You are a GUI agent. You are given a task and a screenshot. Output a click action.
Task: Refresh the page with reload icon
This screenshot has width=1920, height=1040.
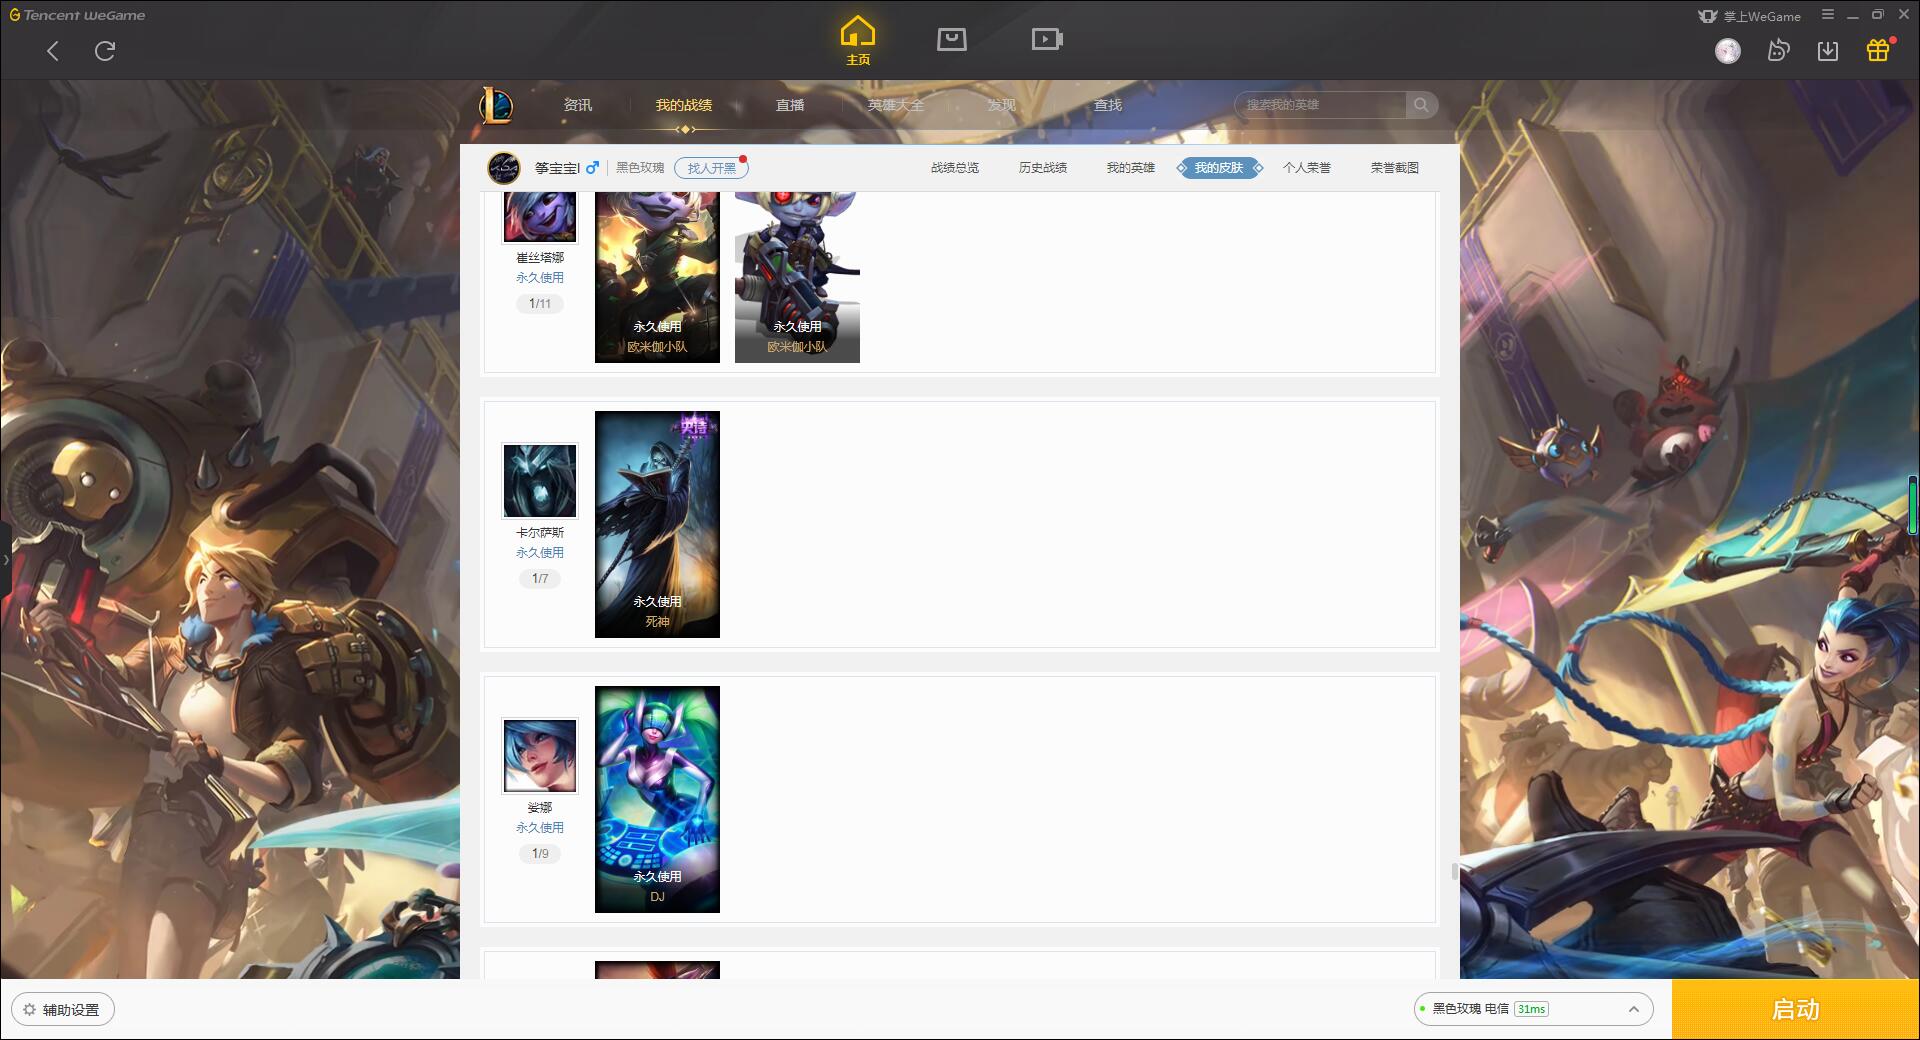[x=105, y=51]
